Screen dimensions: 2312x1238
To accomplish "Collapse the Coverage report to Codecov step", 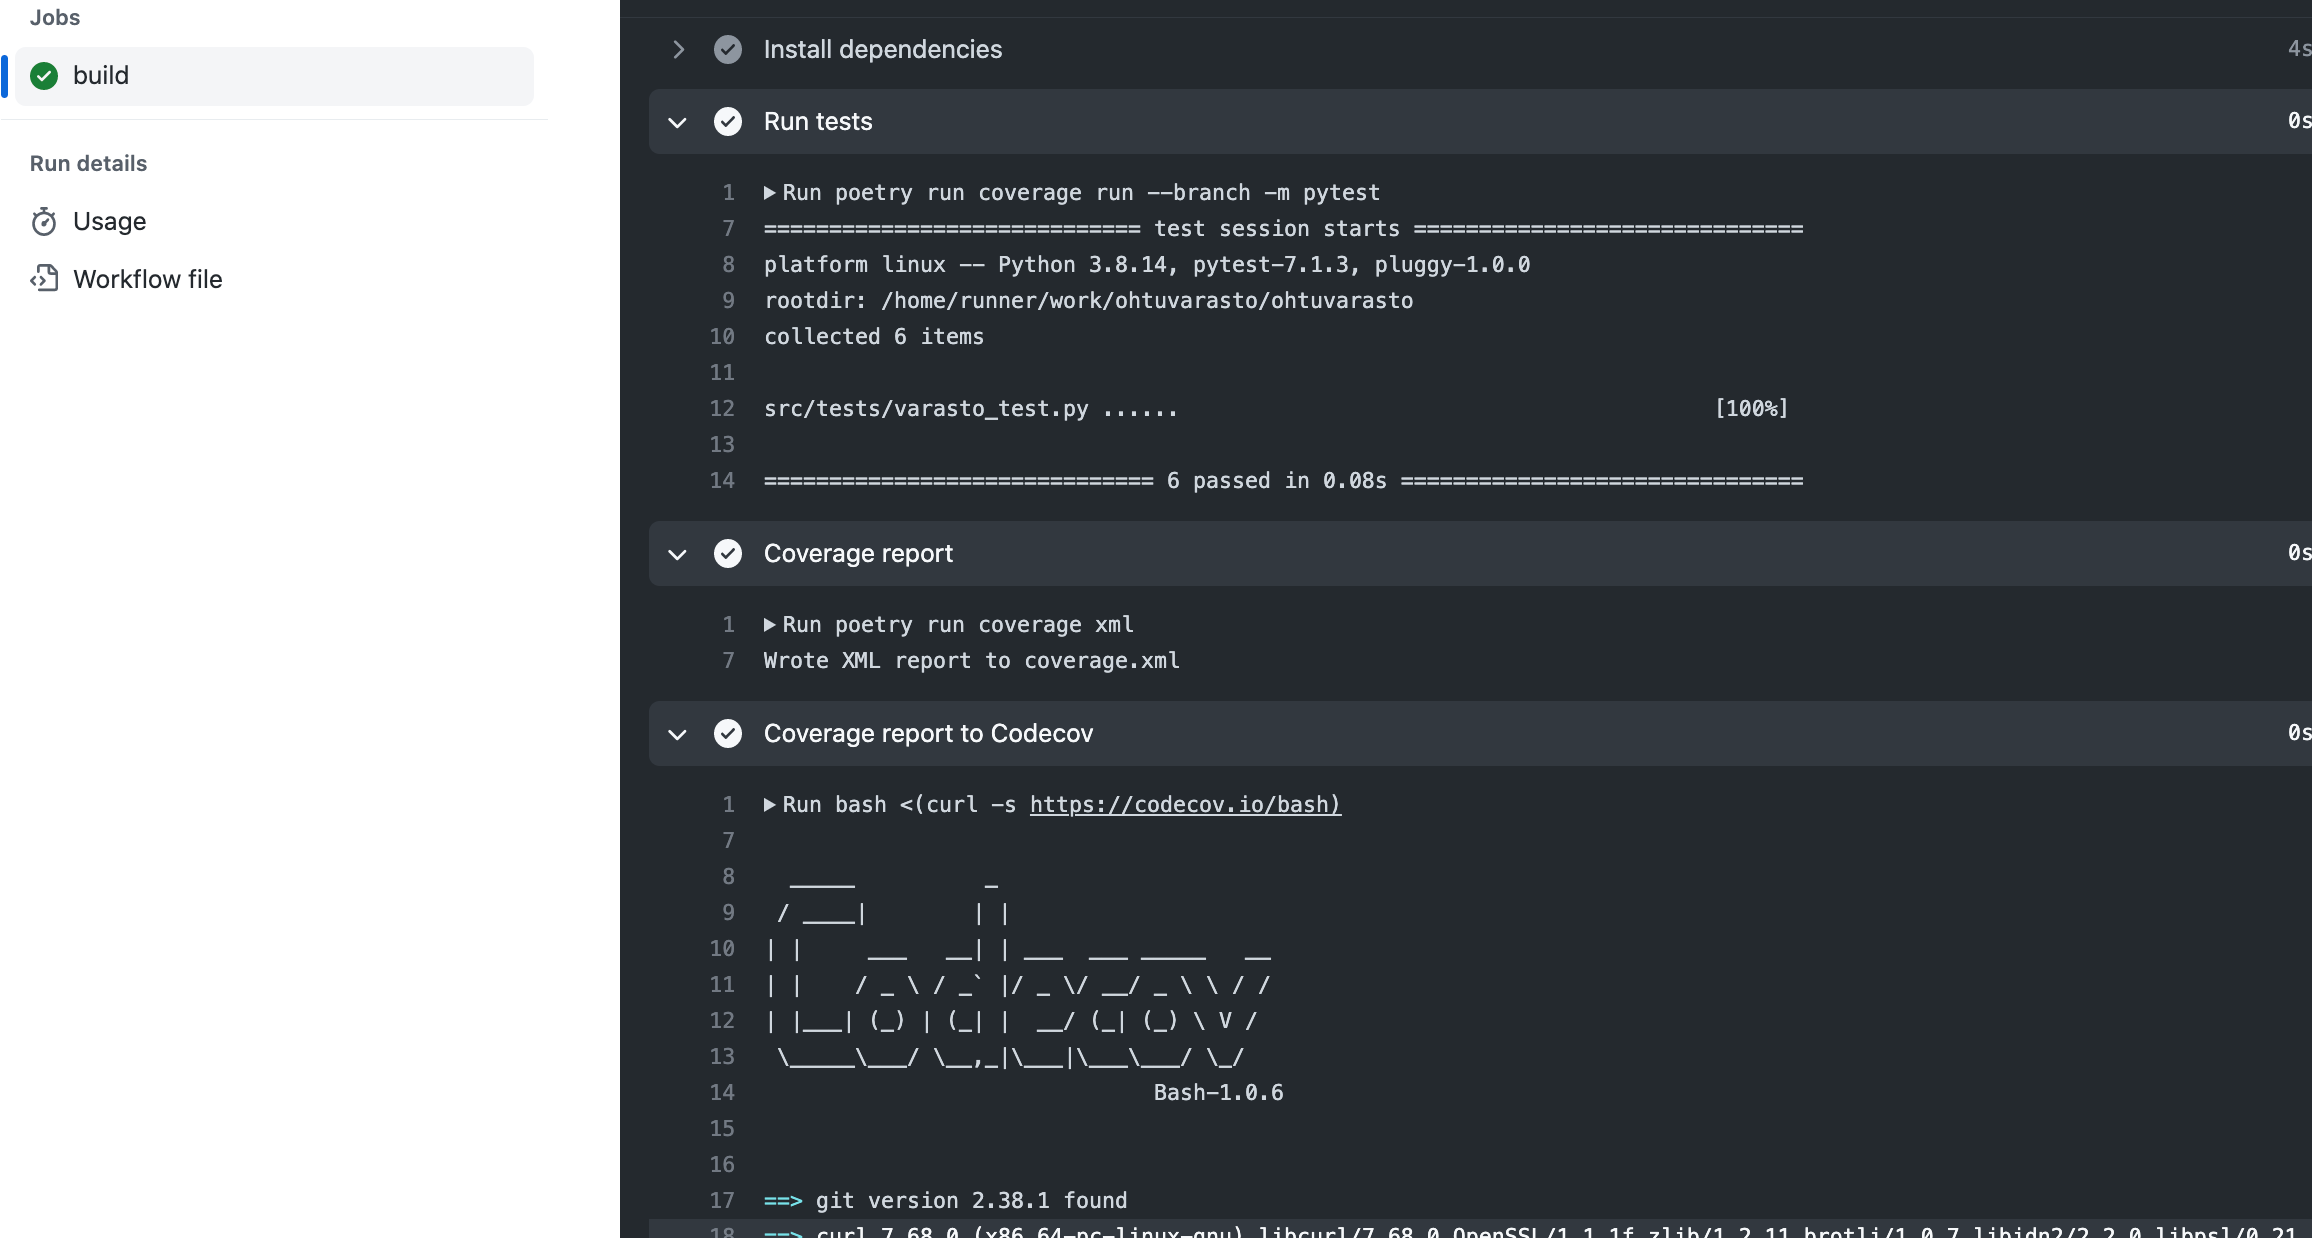I will pos(678,734).
